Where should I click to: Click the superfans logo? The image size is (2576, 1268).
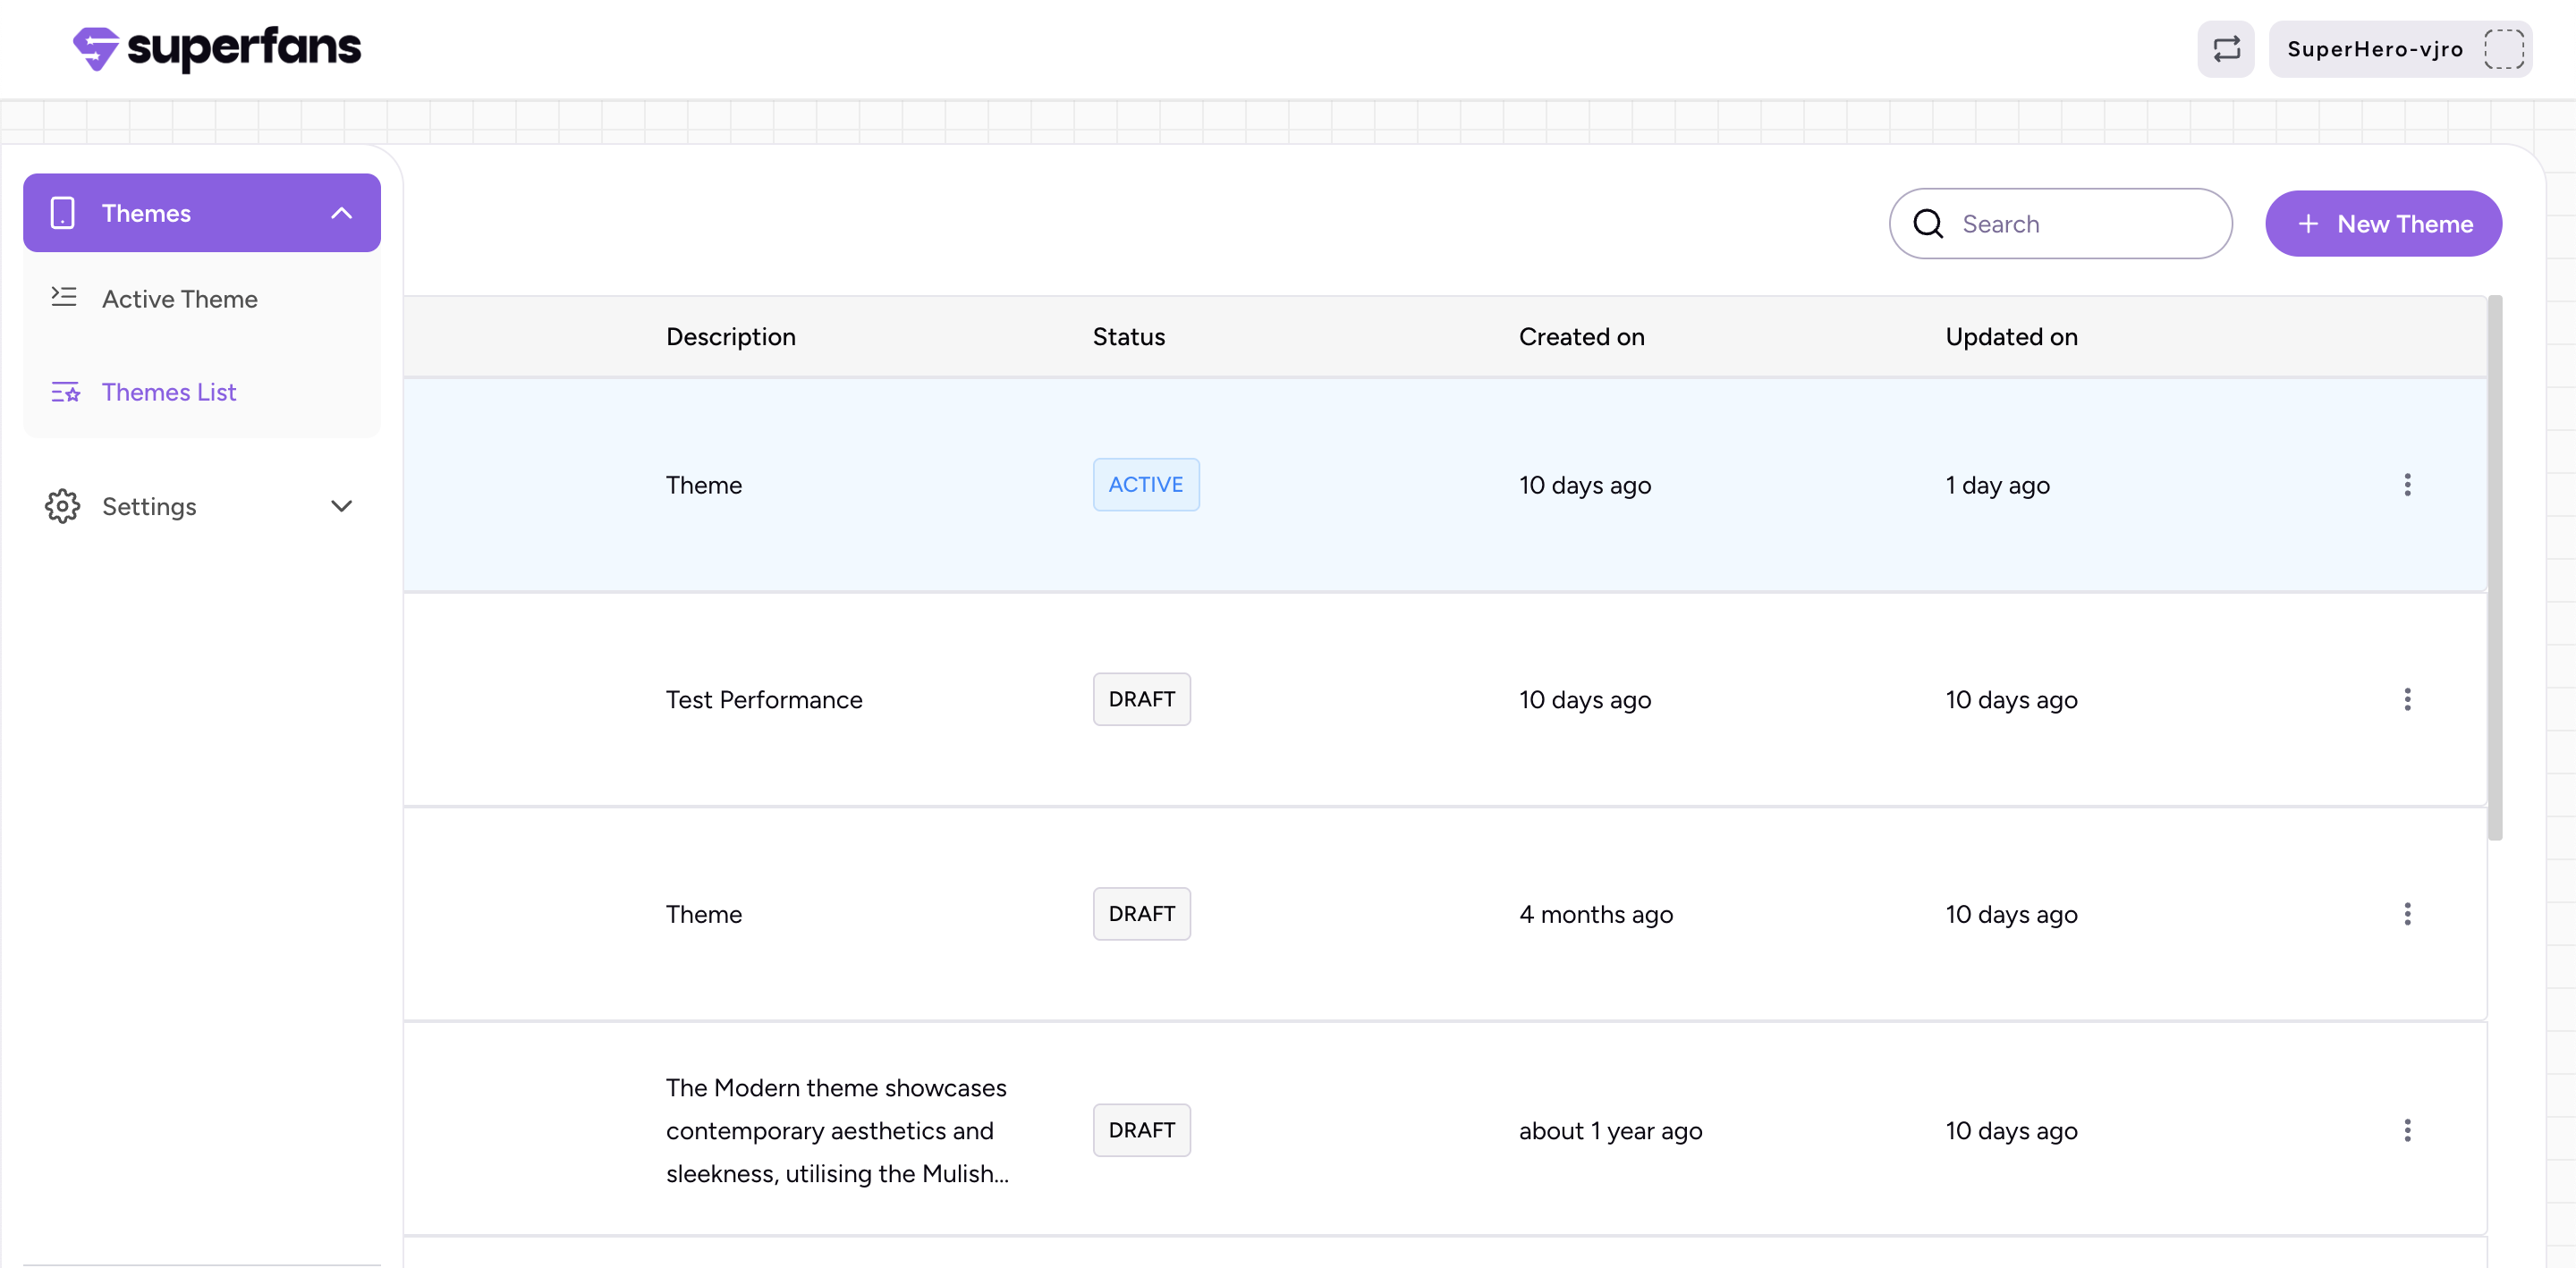coord(216,48)
